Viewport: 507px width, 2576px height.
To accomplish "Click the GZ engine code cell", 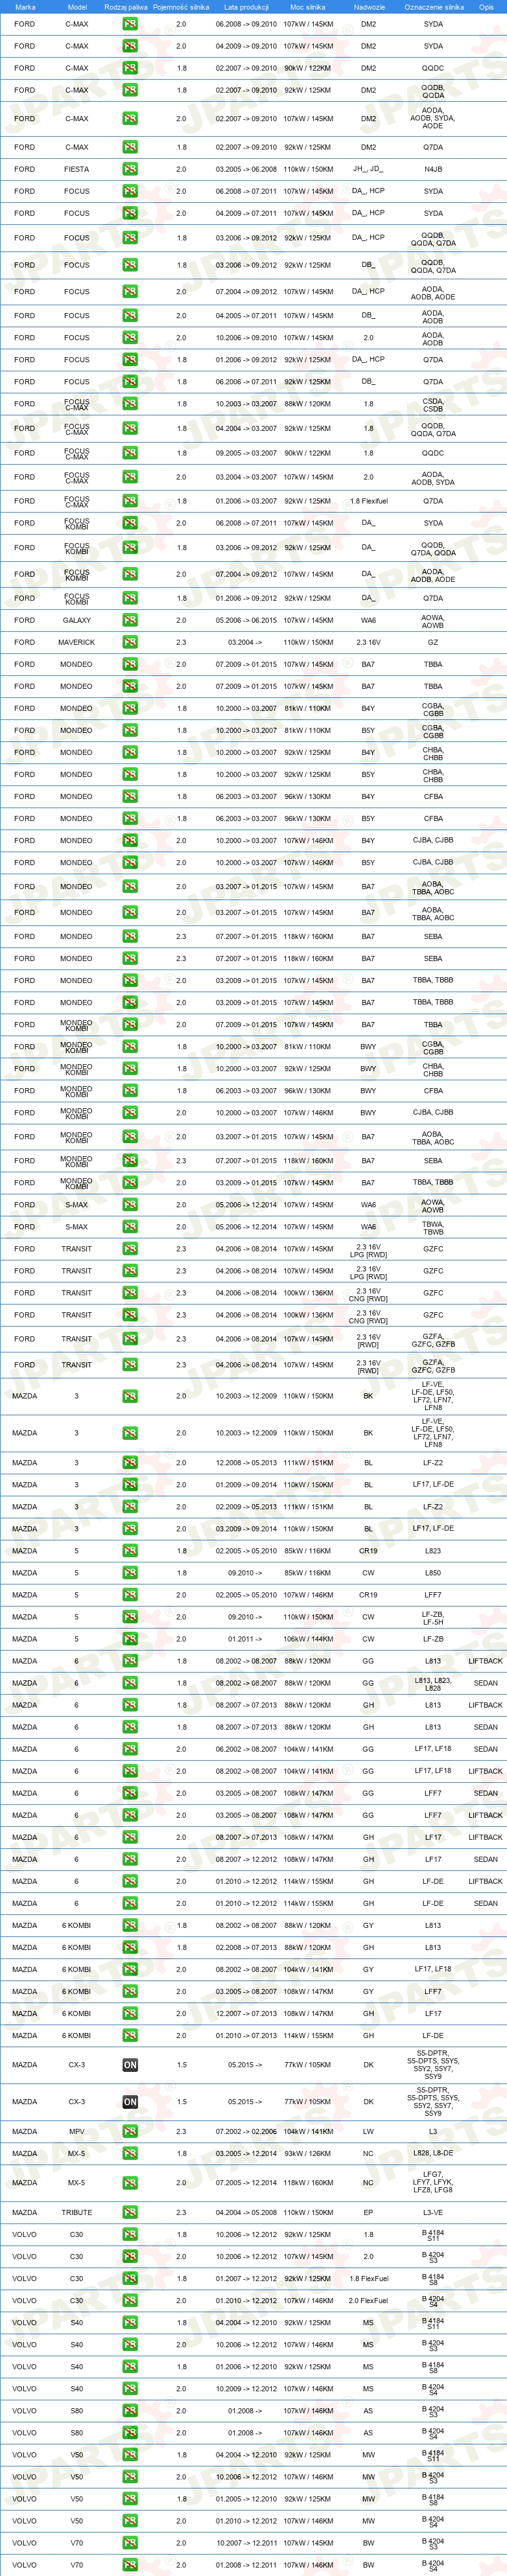I will tap(433, 642).
